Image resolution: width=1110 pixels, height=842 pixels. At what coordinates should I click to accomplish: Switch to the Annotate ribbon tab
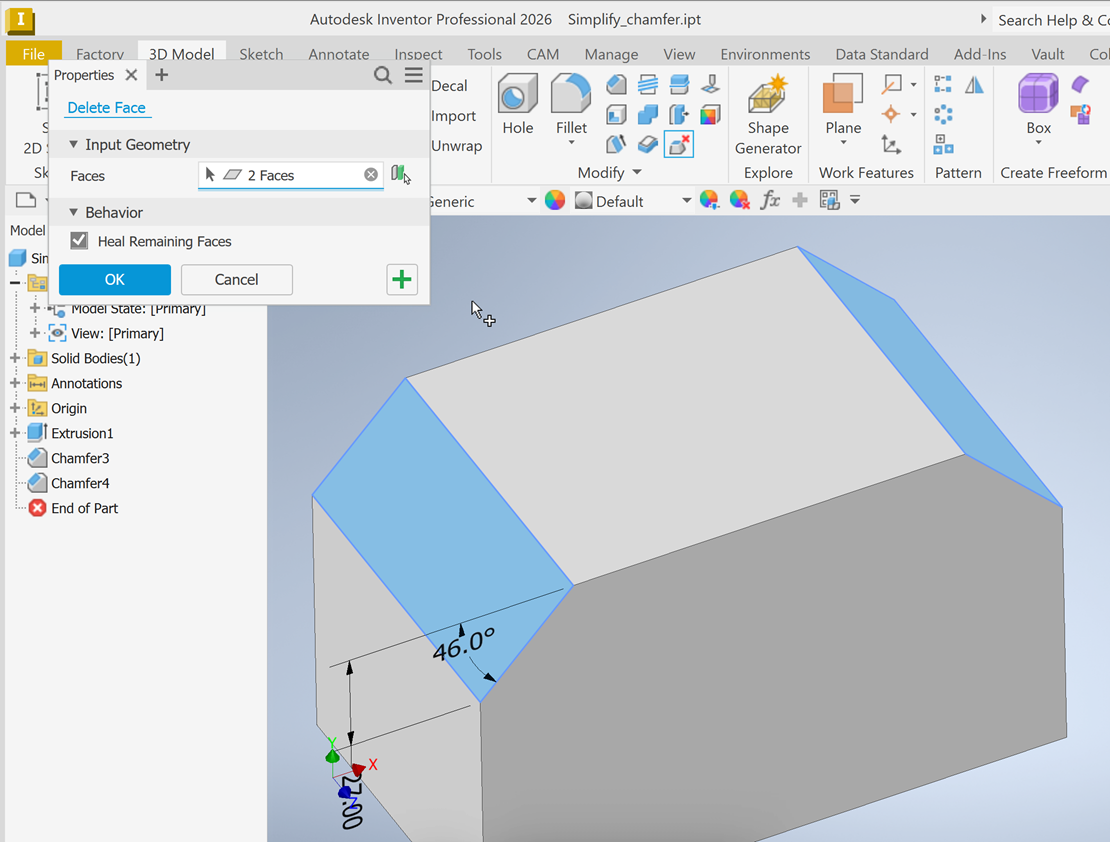click(338, 54)
